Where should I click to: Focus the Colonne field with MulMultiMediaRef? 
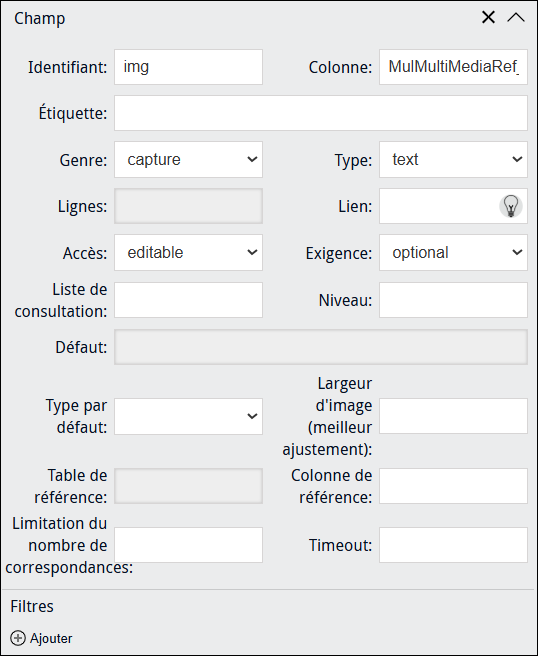pos(453,67)
